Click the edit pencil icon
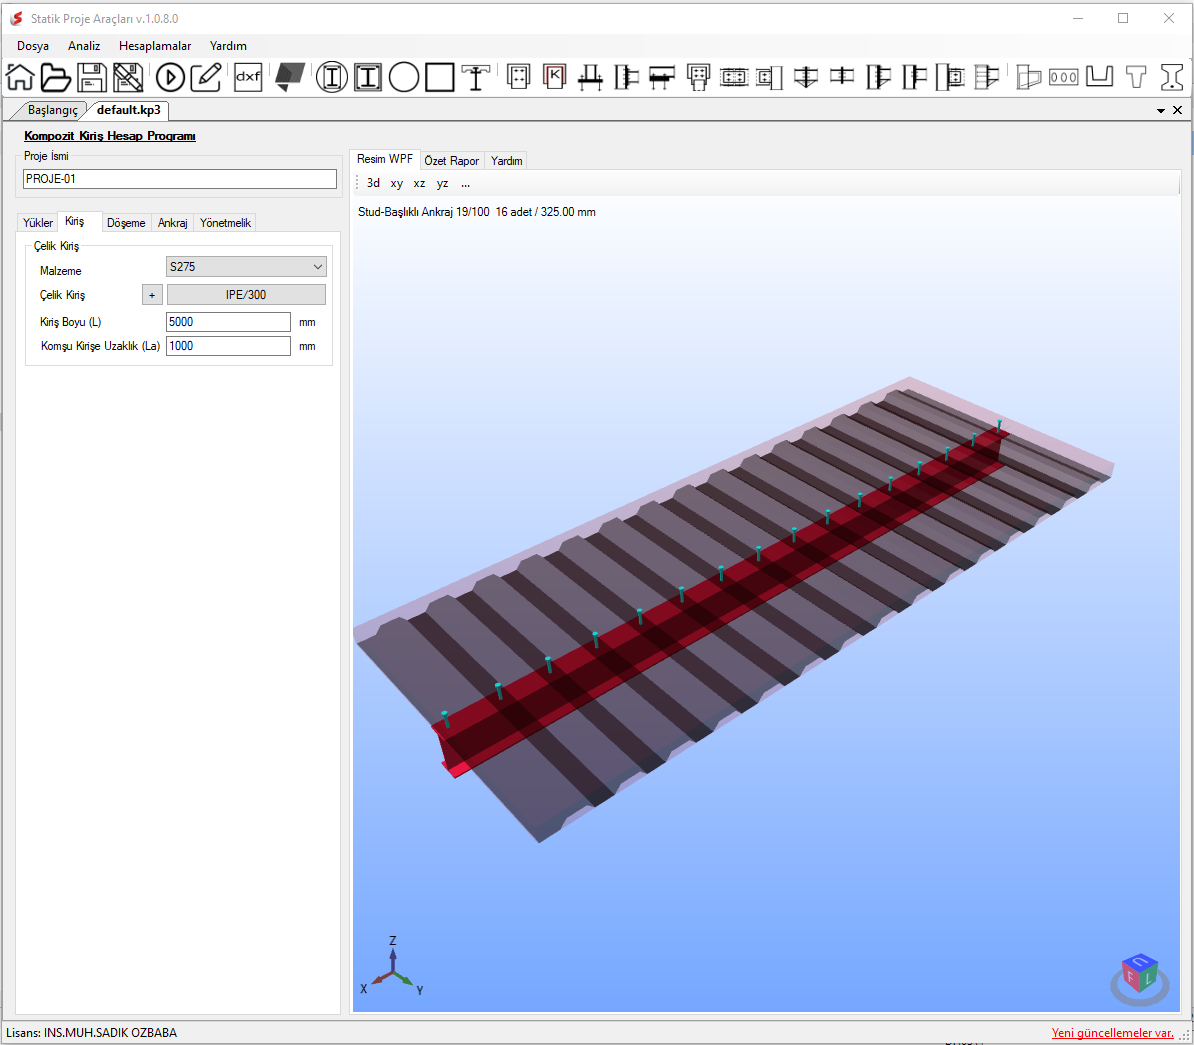The width and height of the screenshot is (1194, 1045). [206, 77]
